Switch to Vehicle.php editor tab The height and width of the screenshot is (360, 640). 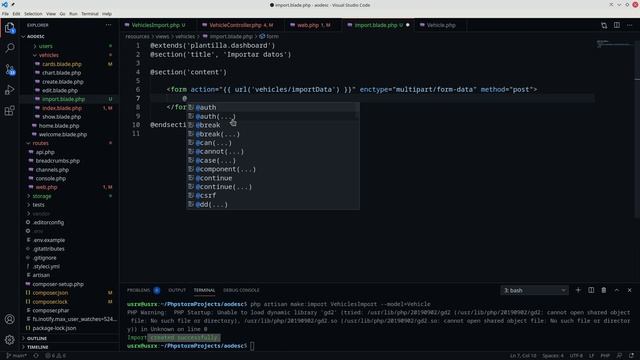coord(441,25)
